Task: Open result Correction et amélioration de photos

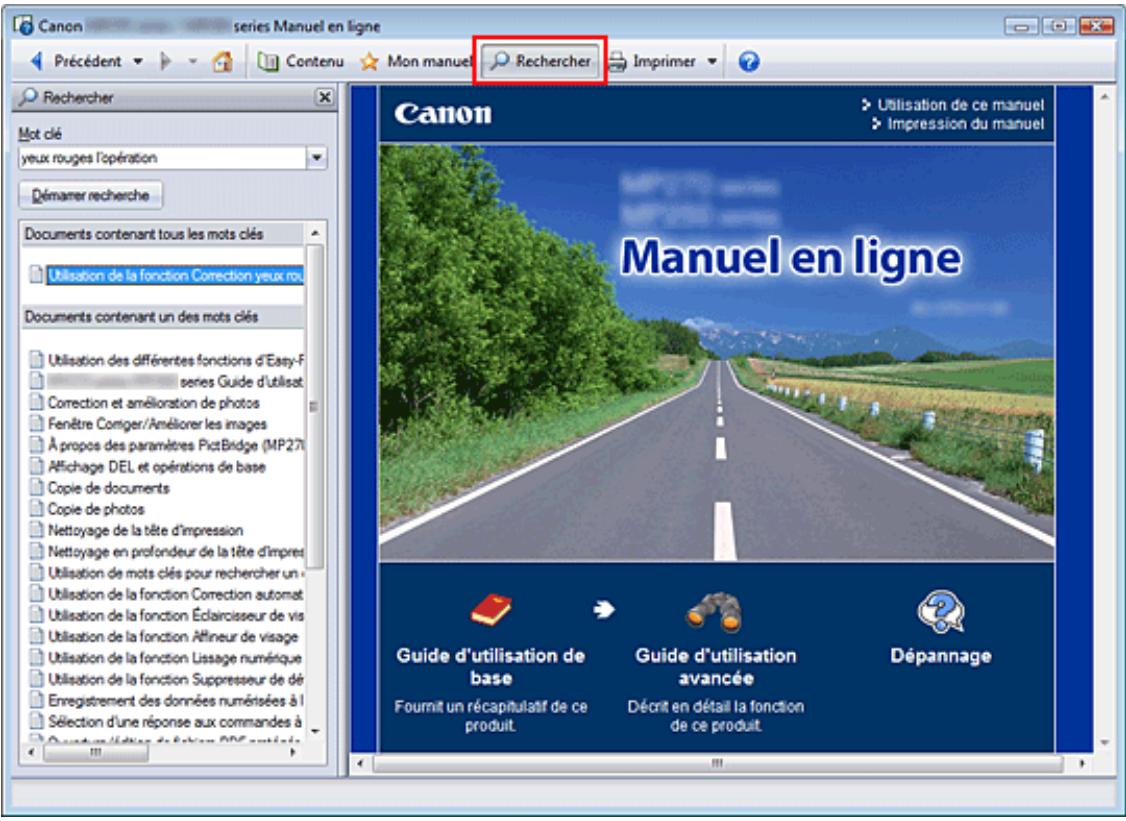Action: (x=154, y=403)
